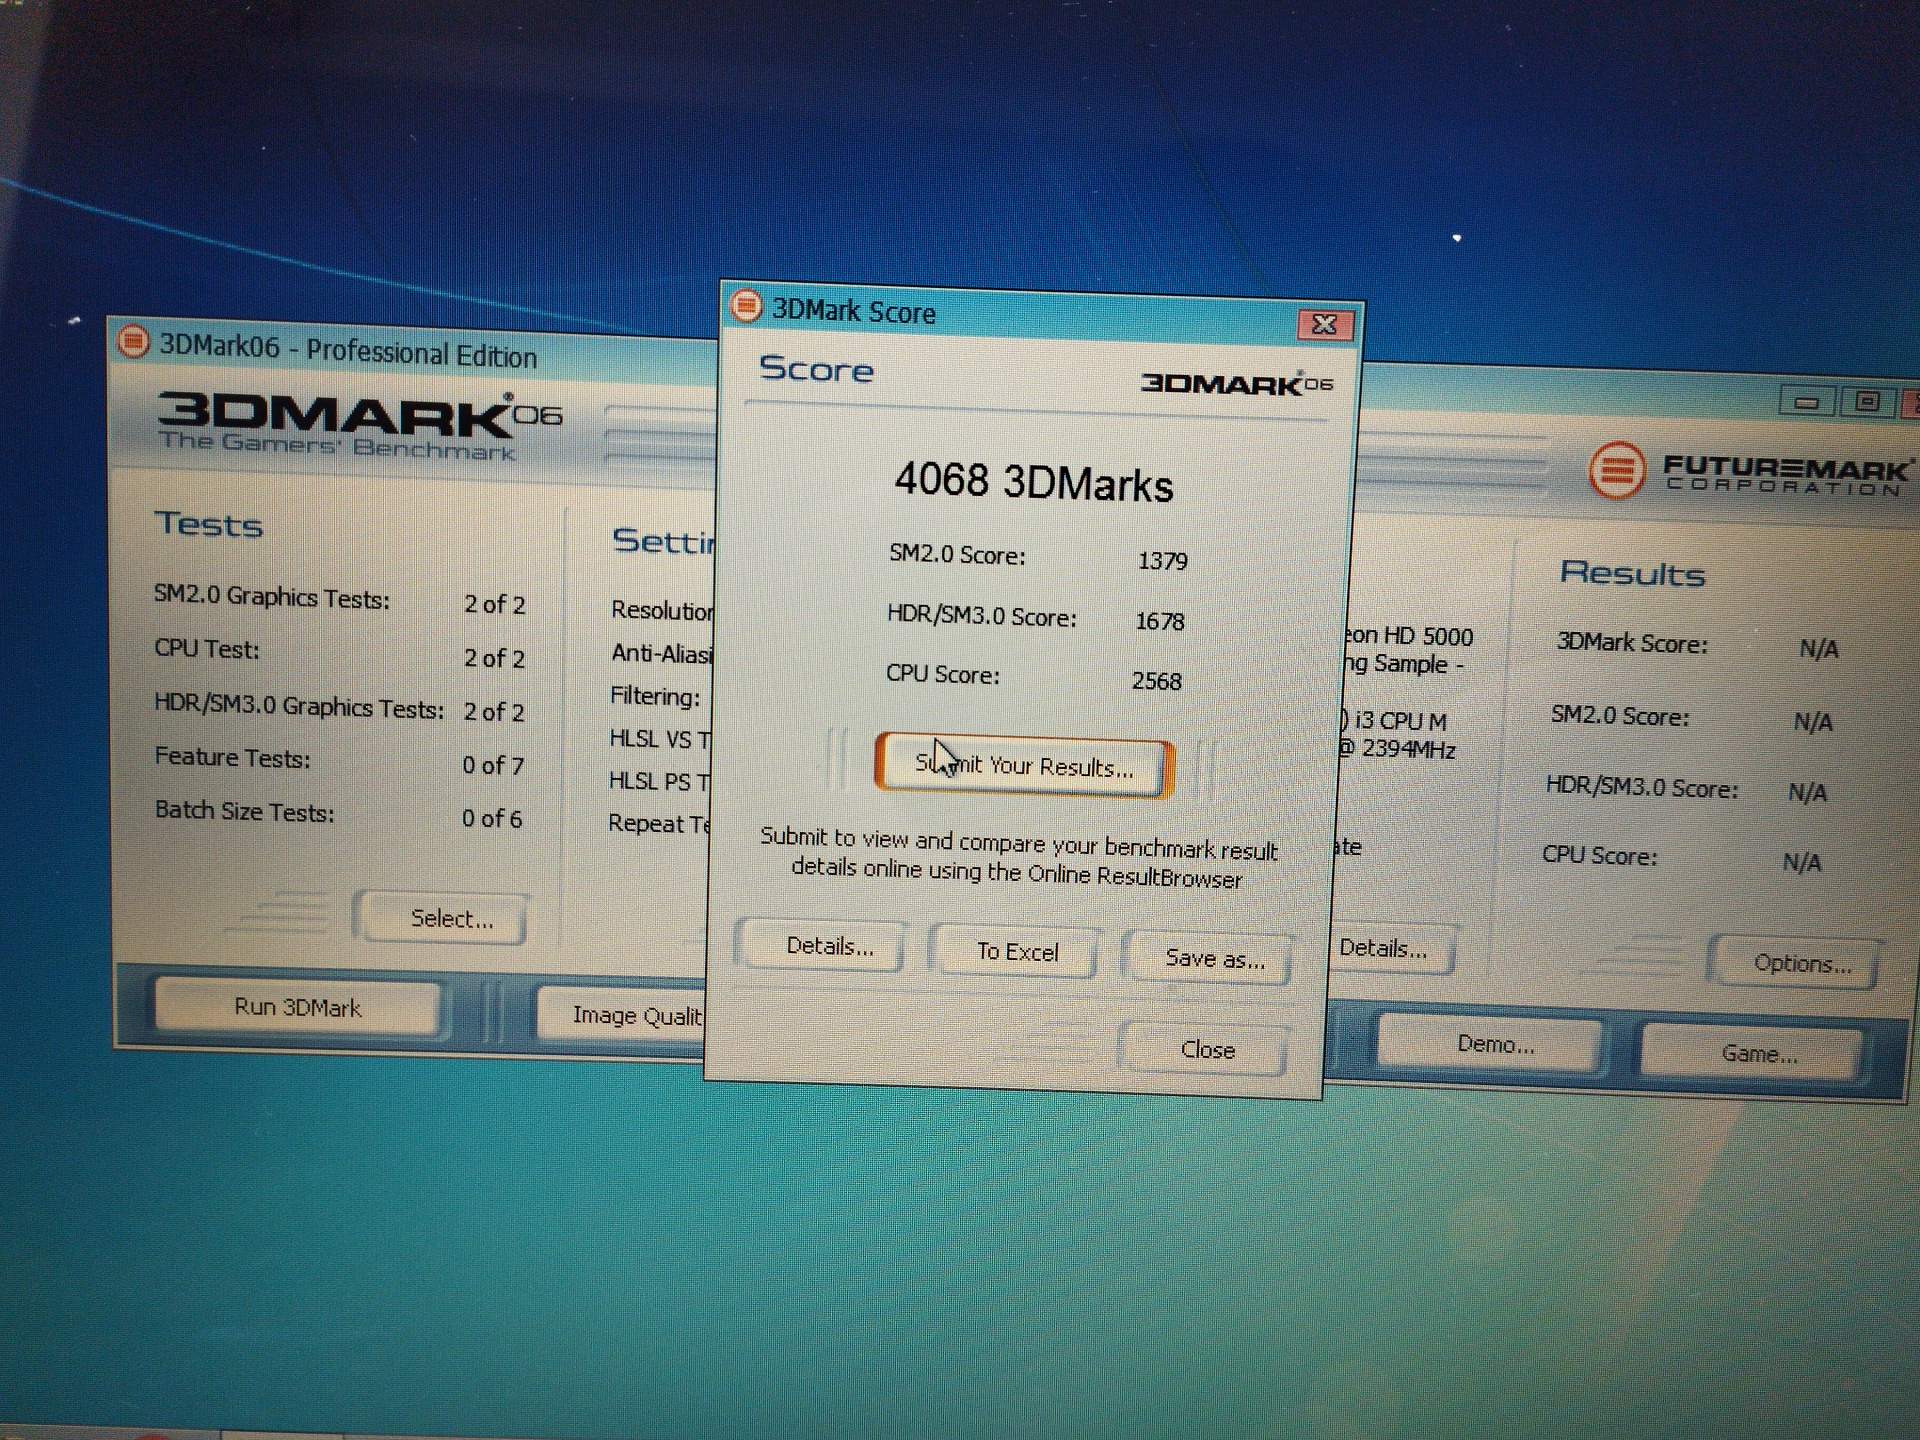Close 3DMark Score dialog via X button
This screenshot has width=1920, height=1440.
(x=1325, y=325)
